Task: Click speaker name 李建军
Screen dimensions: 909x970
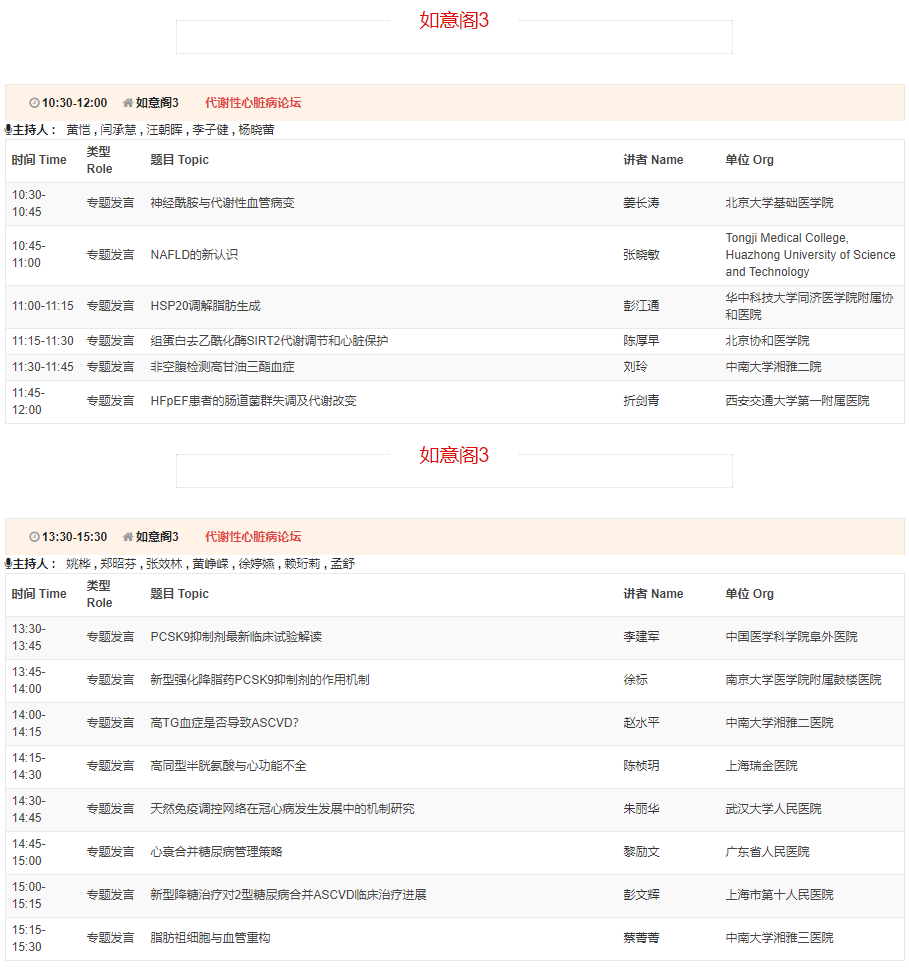Action: coord(641,637)
